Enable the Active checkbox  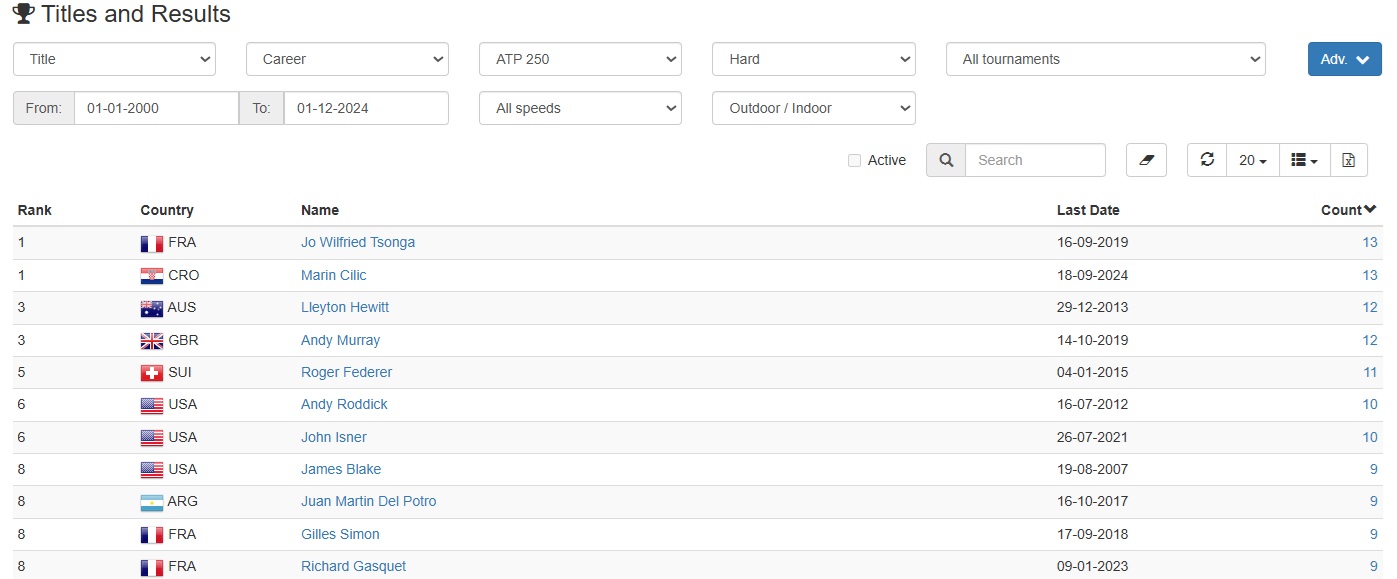(x=854, y=160)
